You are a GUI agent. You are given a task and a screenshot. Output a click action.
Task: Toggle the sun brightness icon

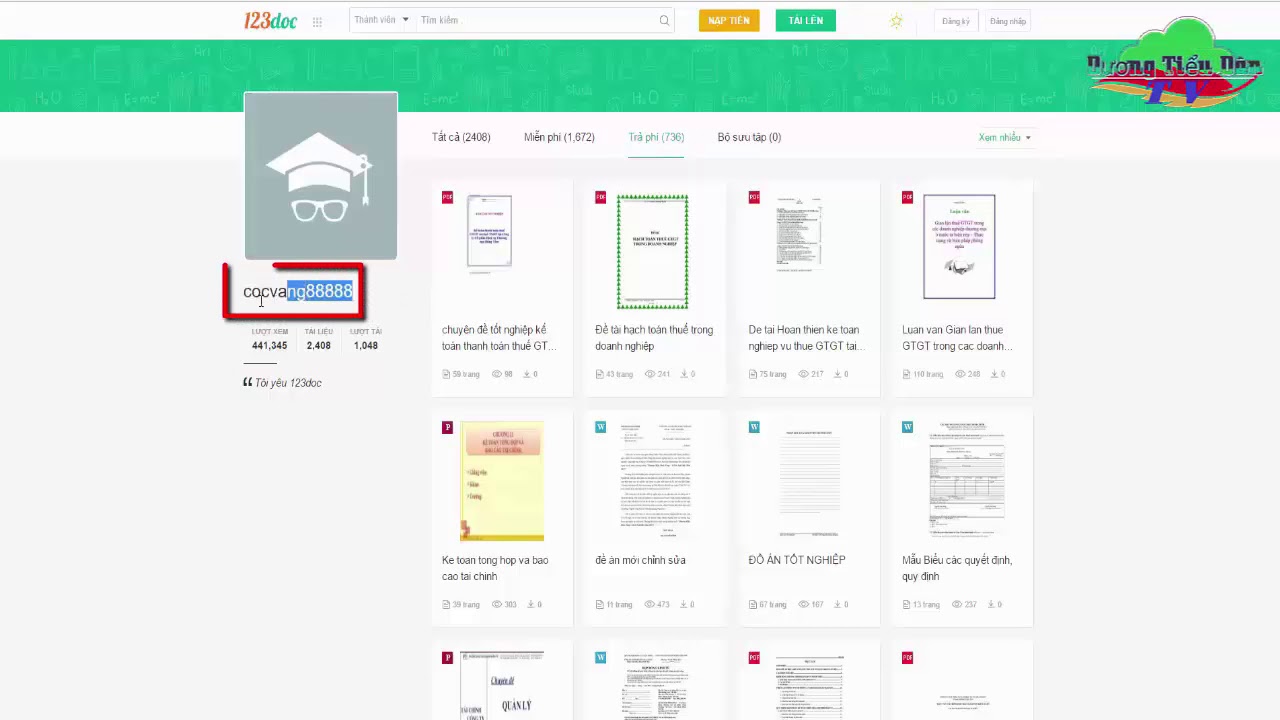pyautogui.click(x=896, y=21)
